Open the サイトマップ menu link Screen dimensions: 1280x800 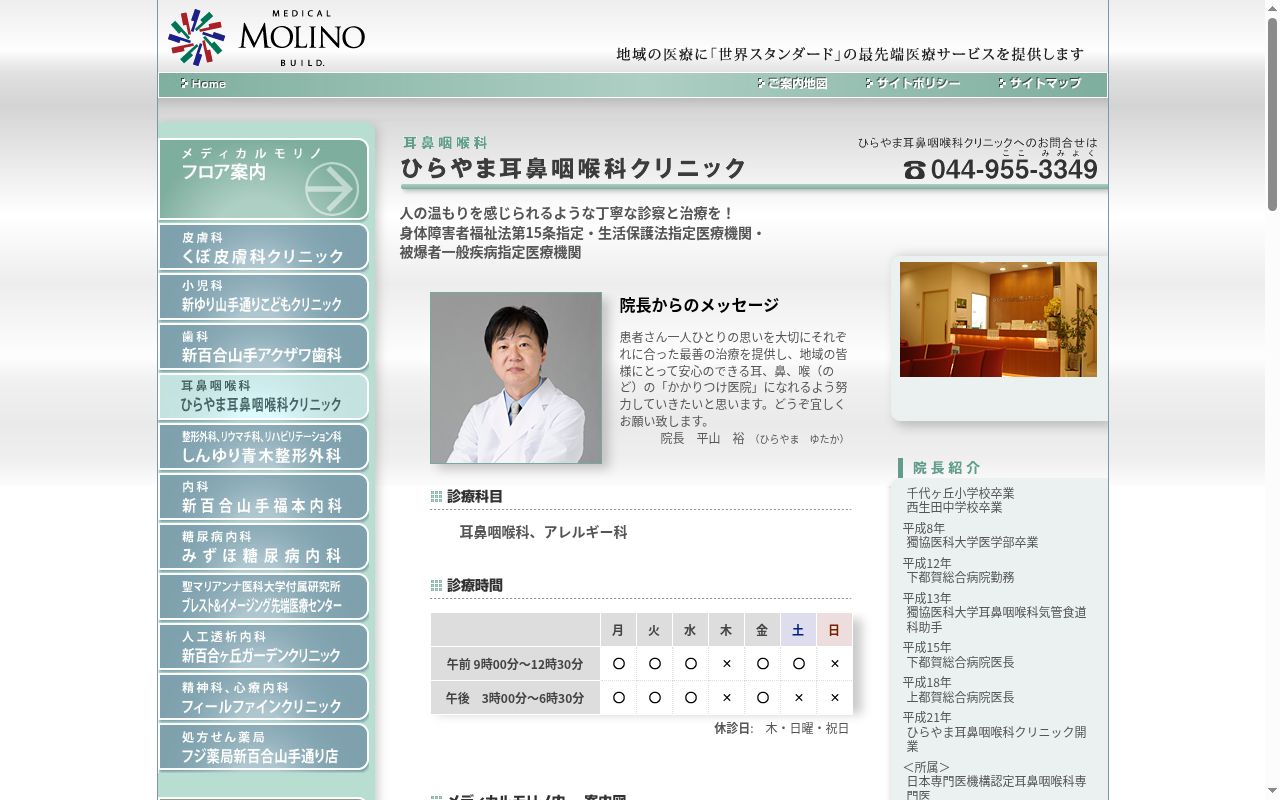(1039, 84)
